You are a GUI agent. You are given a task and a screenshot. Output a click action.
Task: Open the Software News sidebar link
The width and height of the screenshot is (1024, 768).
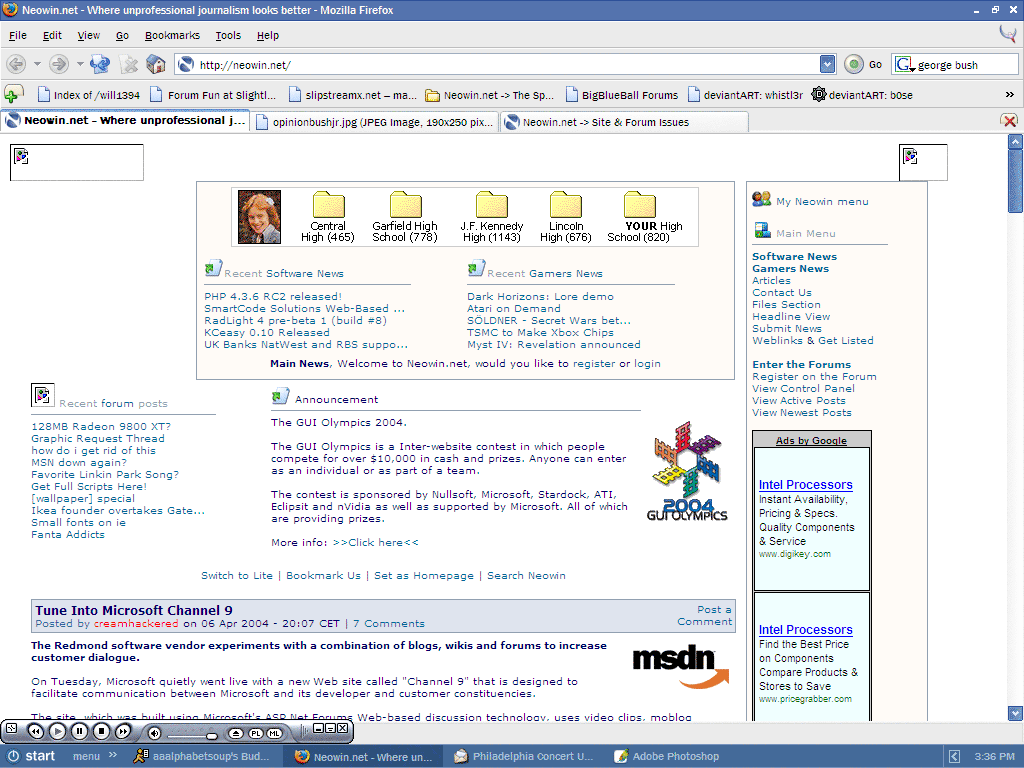794,257
